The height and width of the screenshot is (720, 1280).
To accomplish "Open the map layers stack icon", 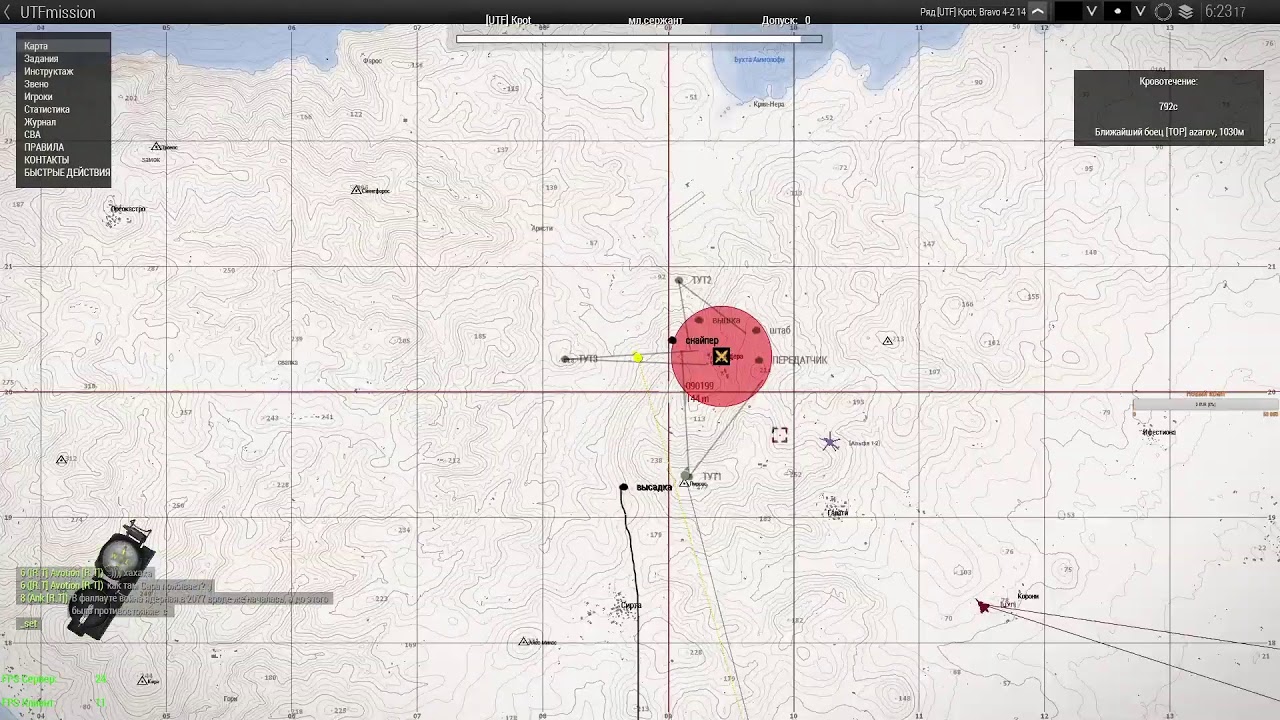I will [1186, 12].
